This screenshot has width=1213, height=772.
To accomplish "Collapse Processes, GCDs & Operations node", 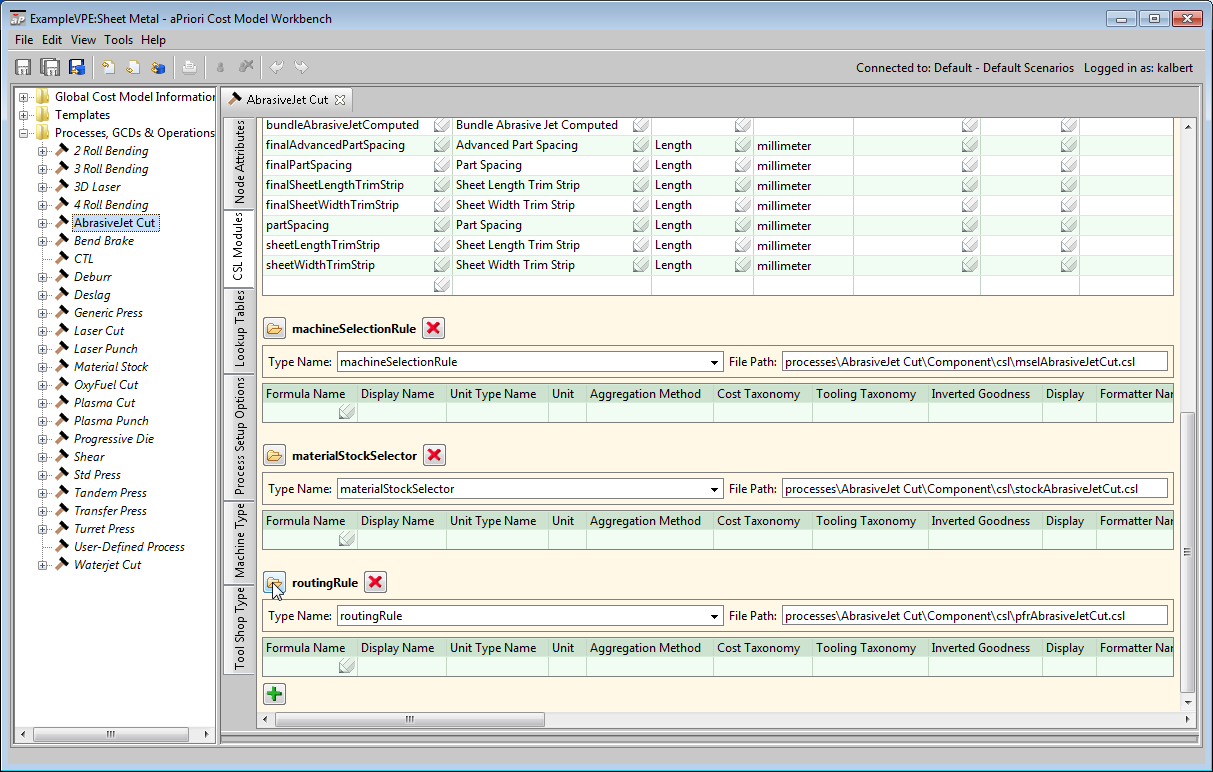I will click(x=23, y=133).
